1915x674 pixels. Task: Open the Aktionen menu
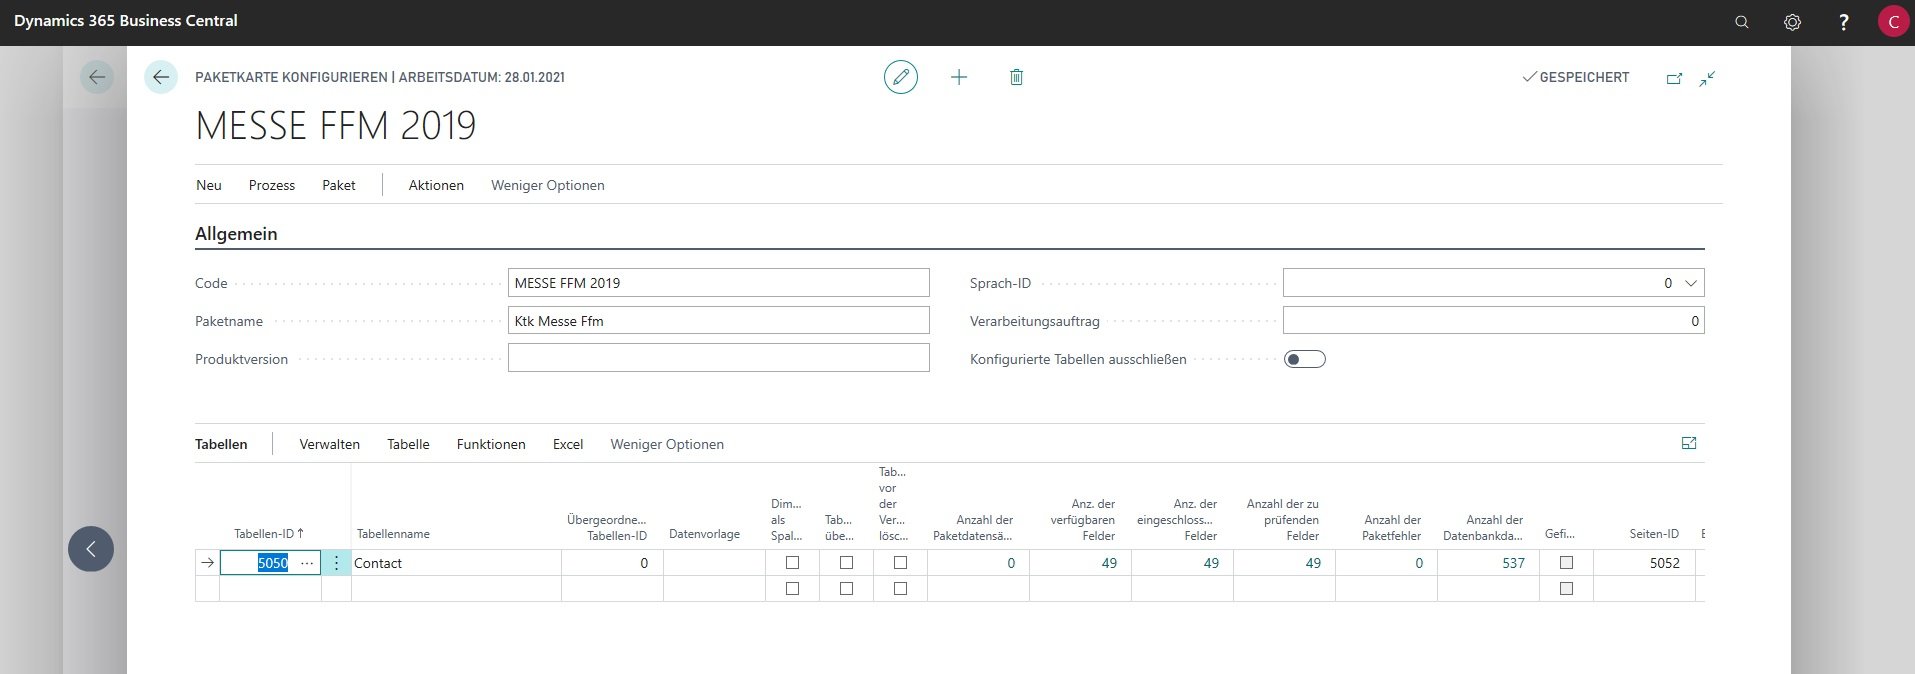(x=436, y=185)
